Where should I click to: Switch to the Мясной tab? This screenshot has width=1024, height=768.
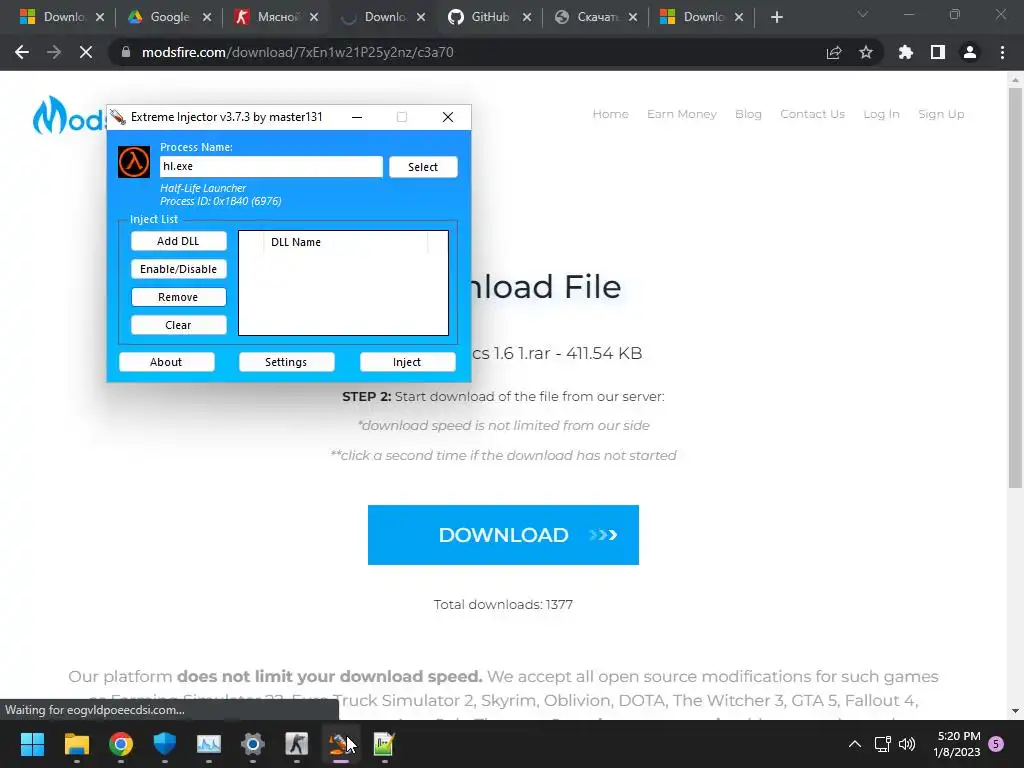[x=276, y=17]
